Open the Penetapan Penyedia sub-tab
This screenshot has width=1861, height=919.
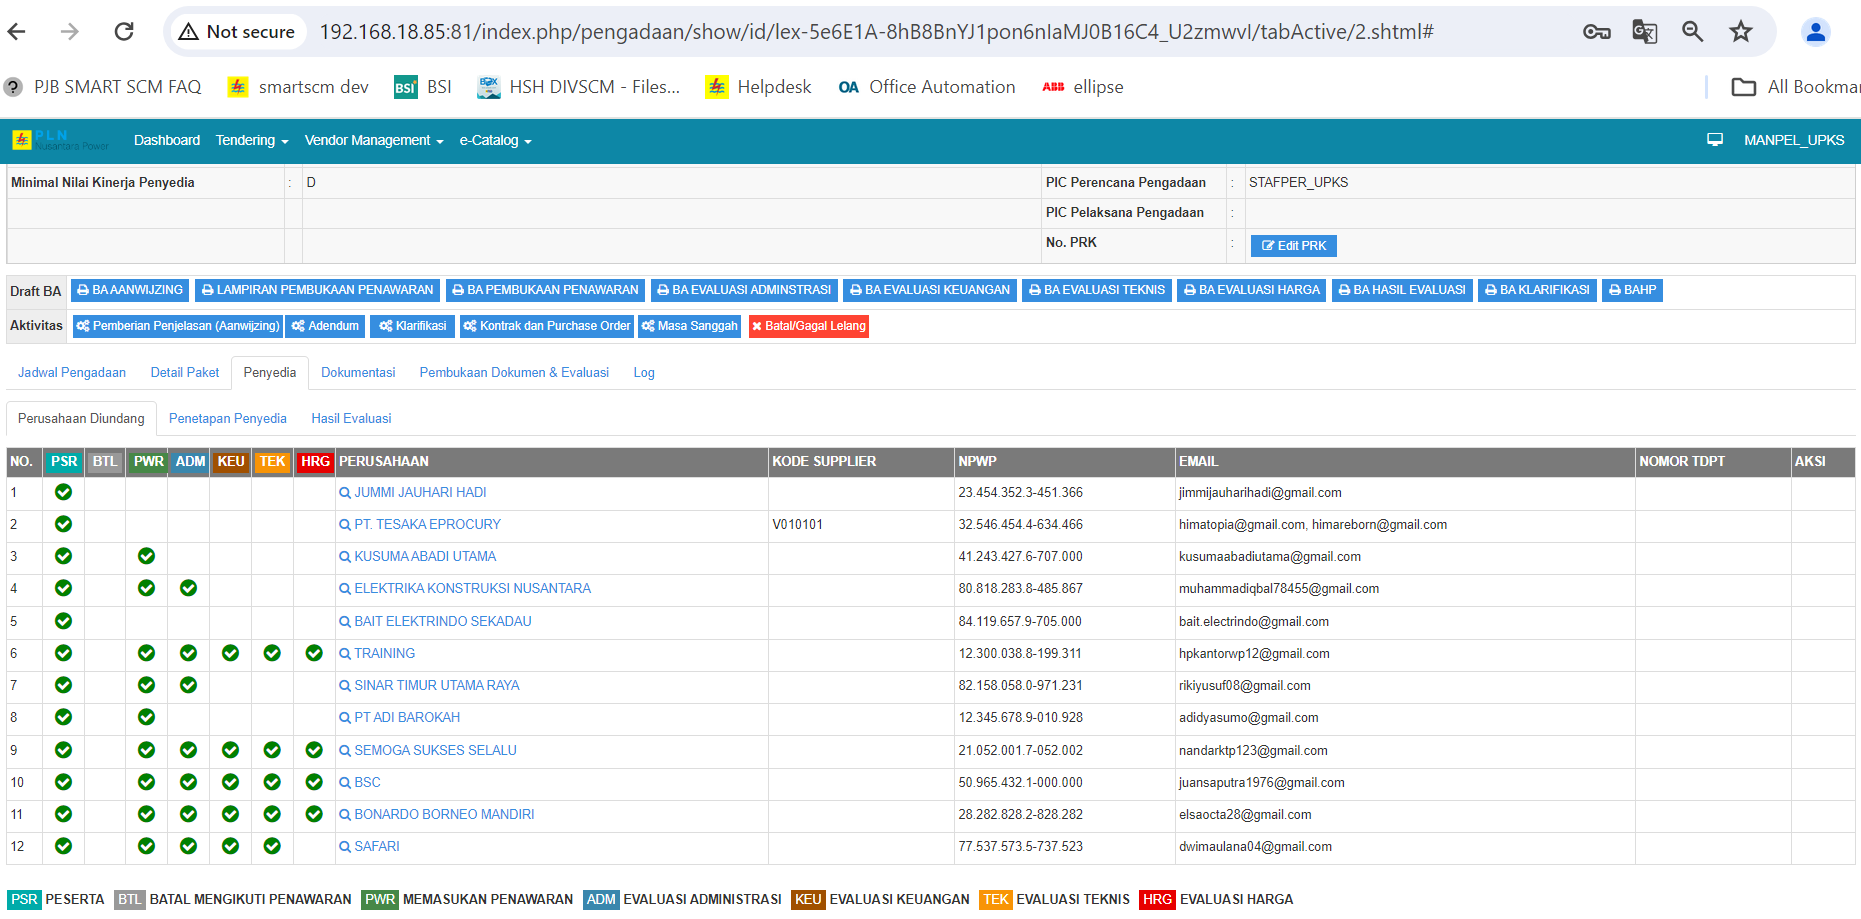[x=227, y=418]
